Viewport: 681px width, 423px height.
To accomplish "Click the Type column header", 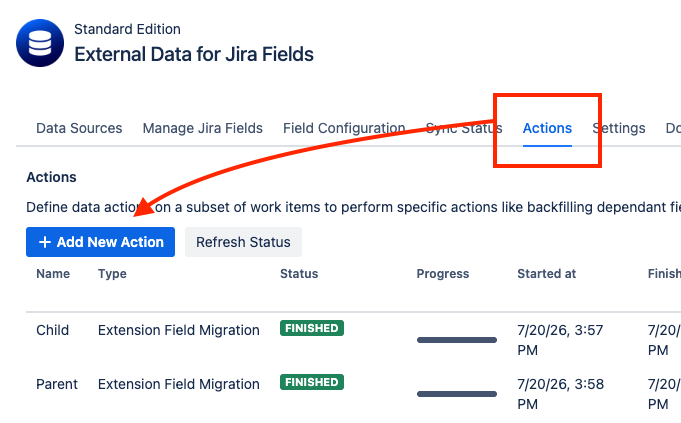I will pos(112,274).
